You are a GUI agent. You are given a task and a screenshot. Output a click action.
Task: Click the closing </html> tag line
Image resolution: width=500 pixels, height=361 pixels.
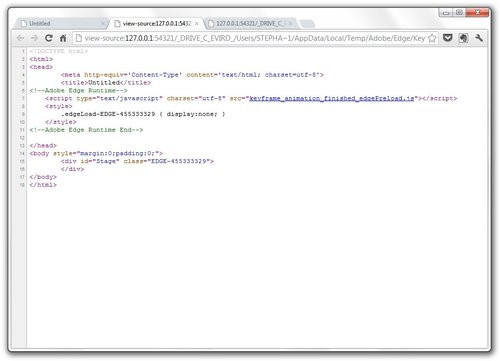tap(43, 185)
